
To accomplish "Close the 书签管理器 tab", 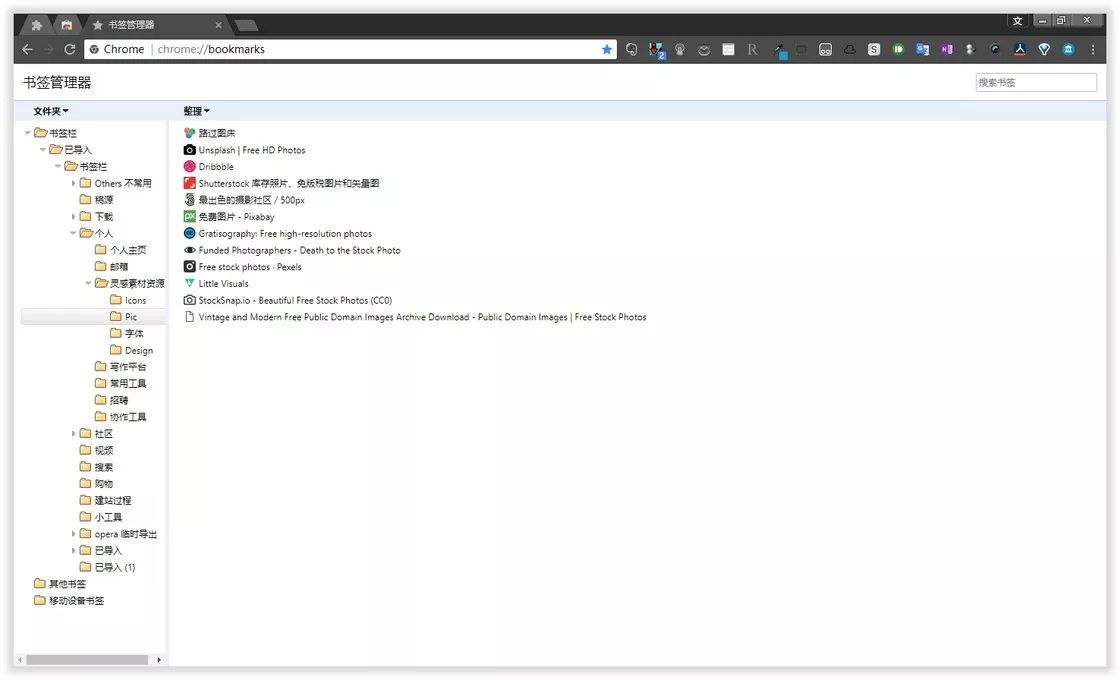I will (x=219, y=25).
